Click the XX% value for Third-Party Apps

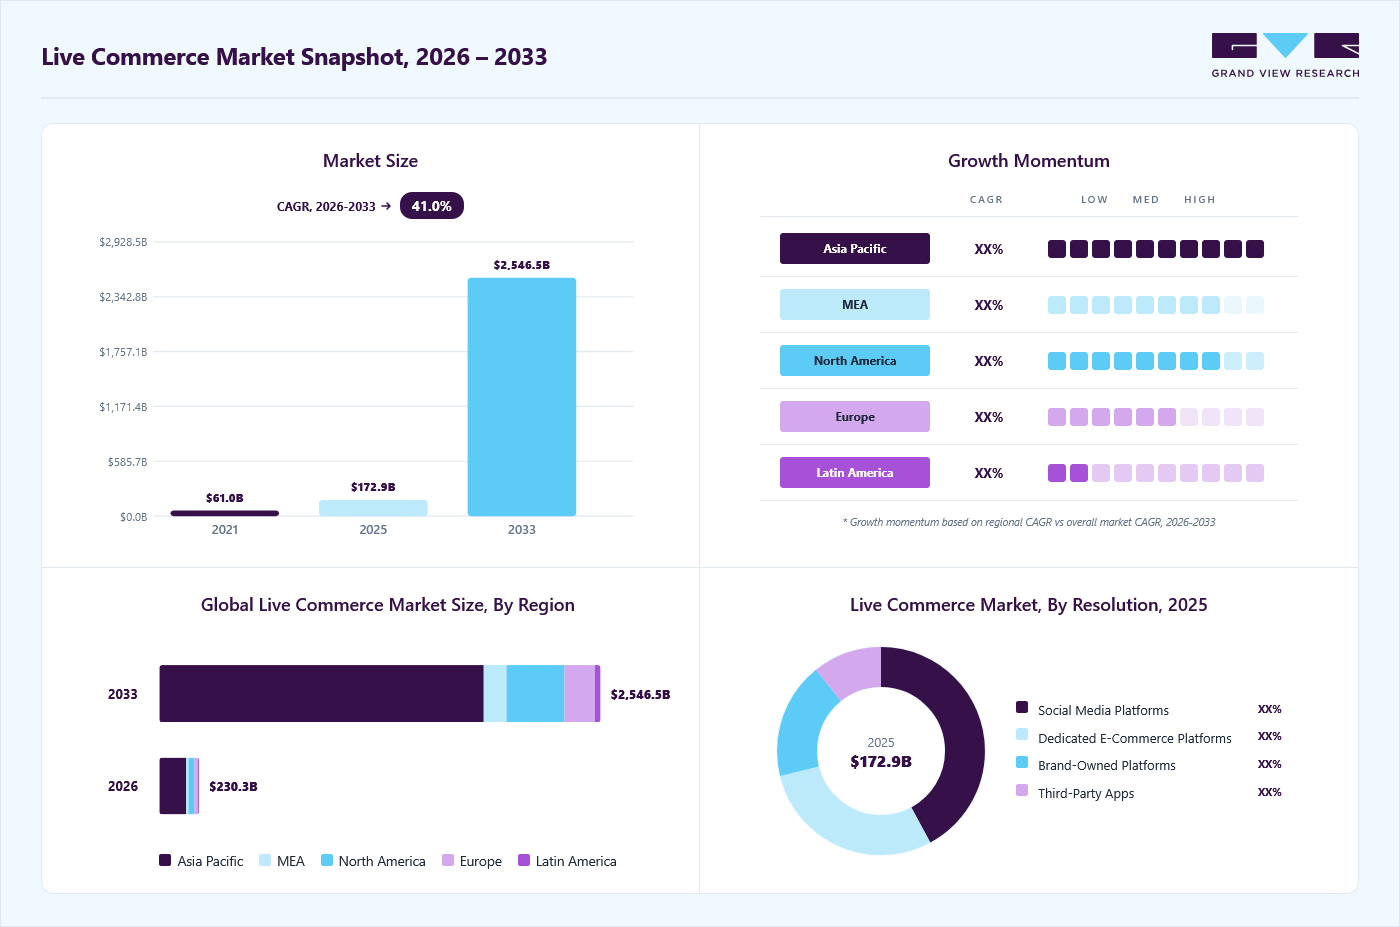(1270, 792)
